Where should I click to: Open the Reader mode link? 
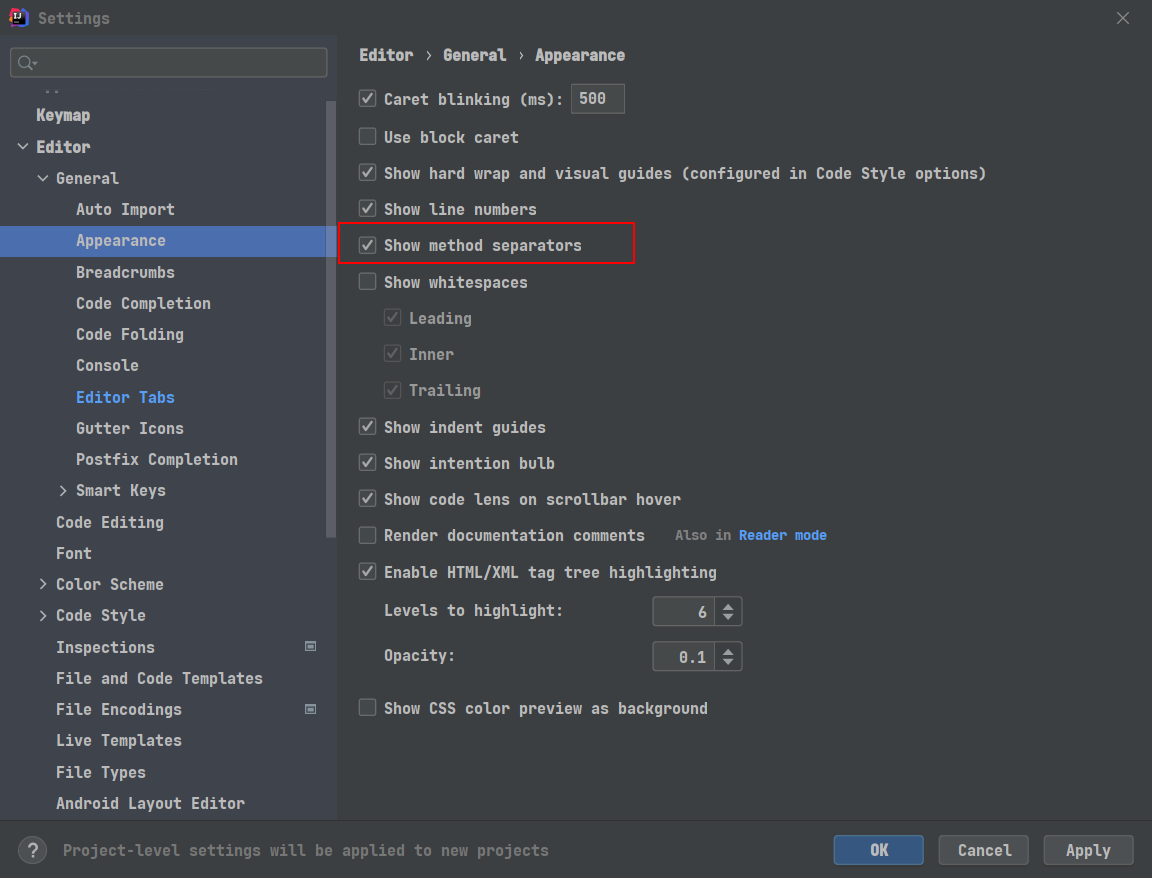(x=782, y=536)
